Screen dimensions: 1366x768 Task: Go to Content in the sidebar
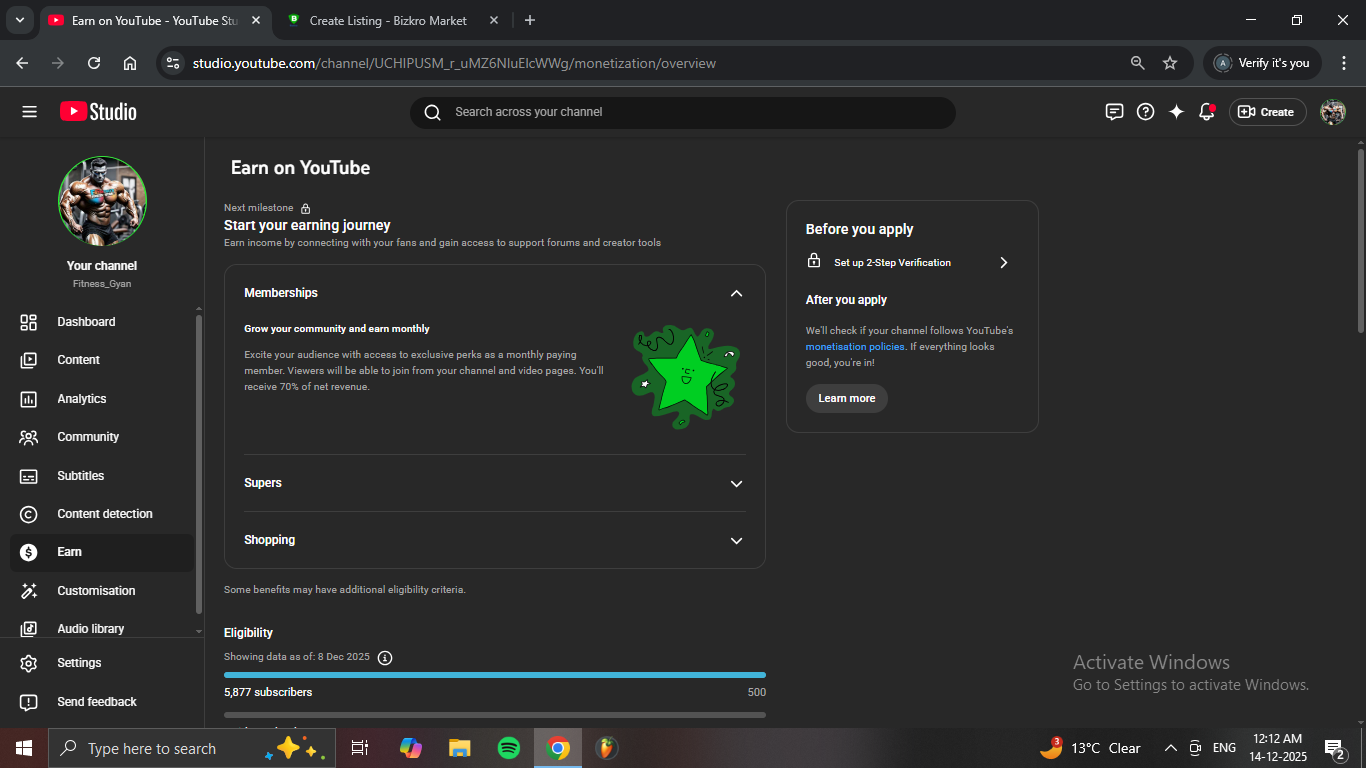coord(79,360)
